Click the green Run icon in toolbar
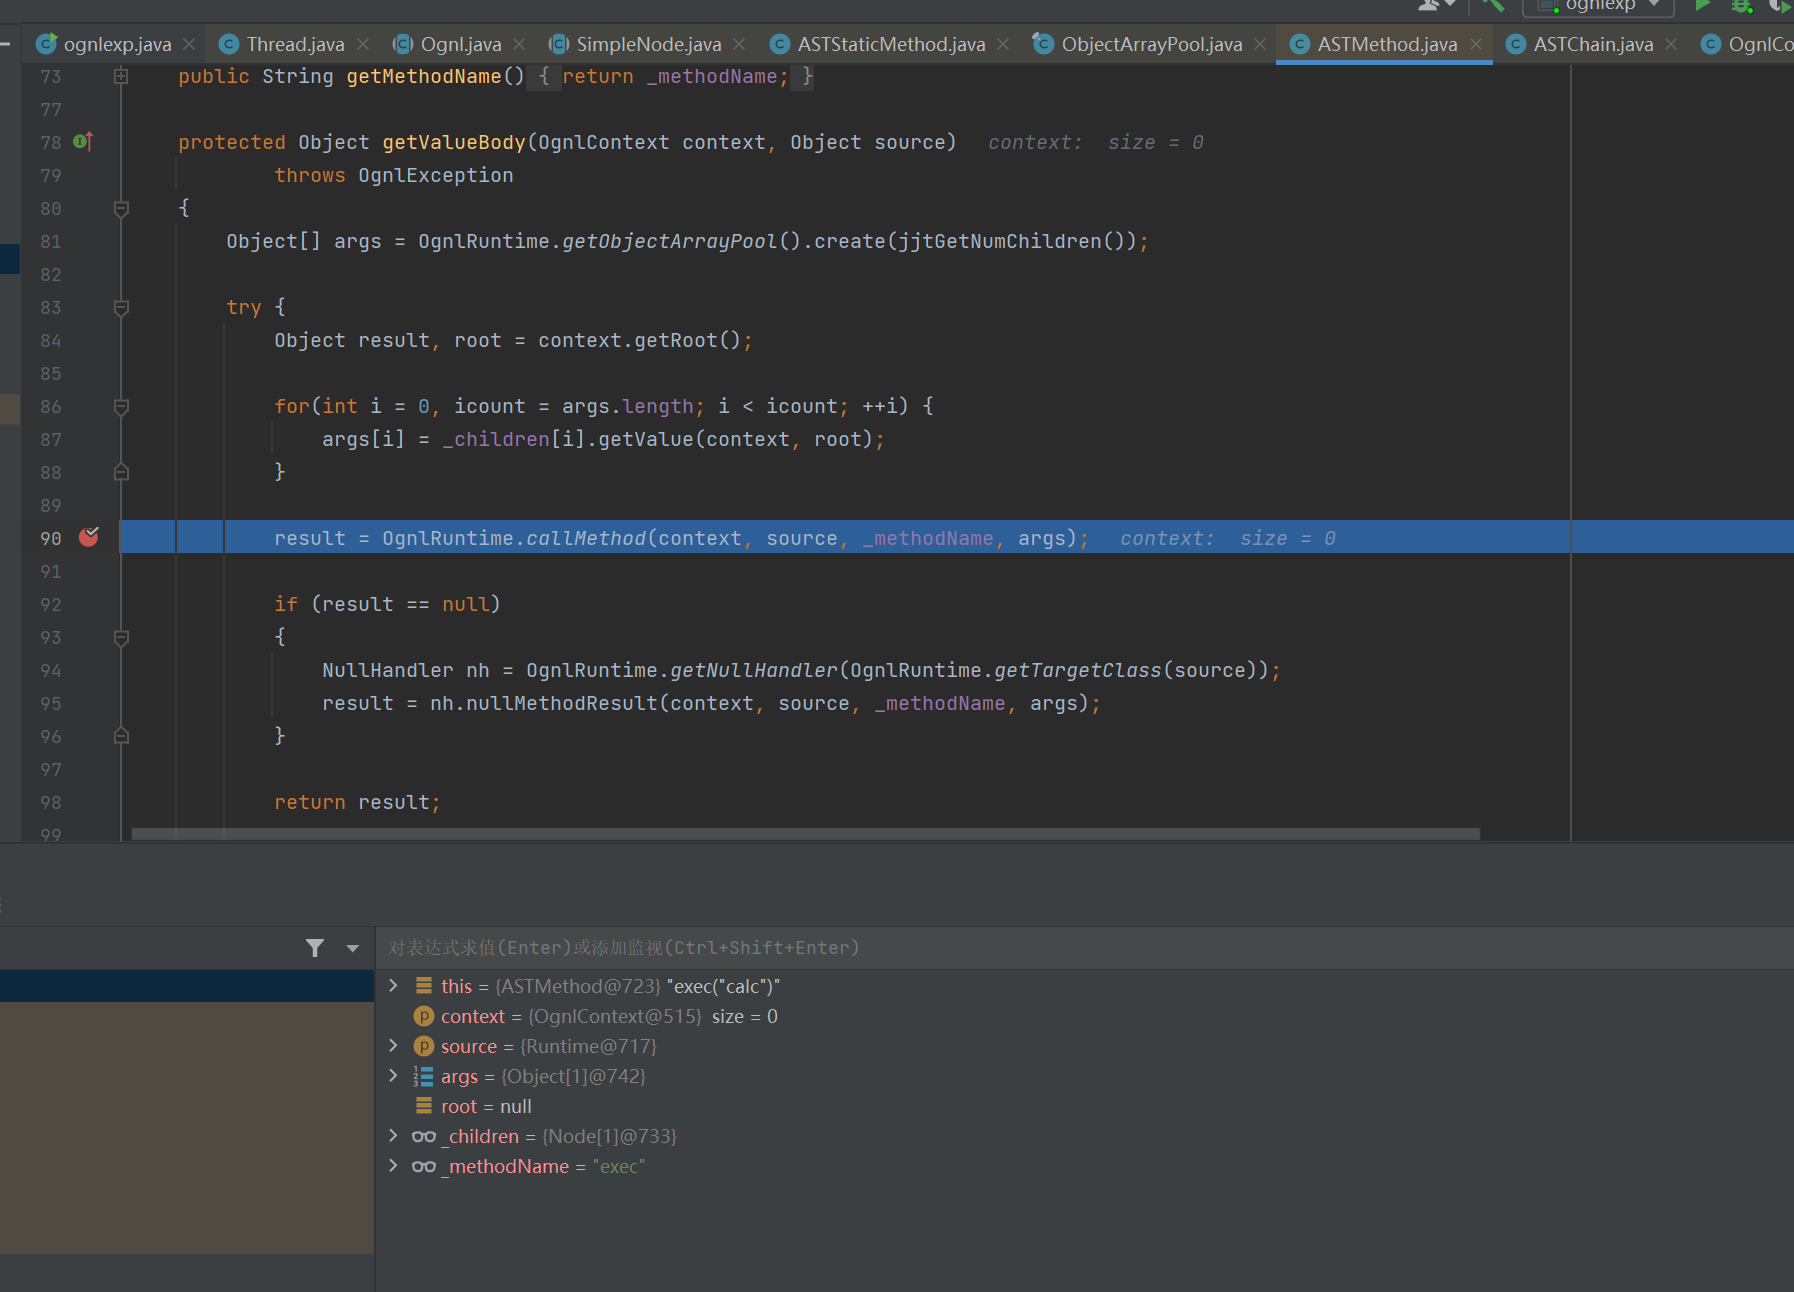1794x1292 pixels. tap(1702, 5)
